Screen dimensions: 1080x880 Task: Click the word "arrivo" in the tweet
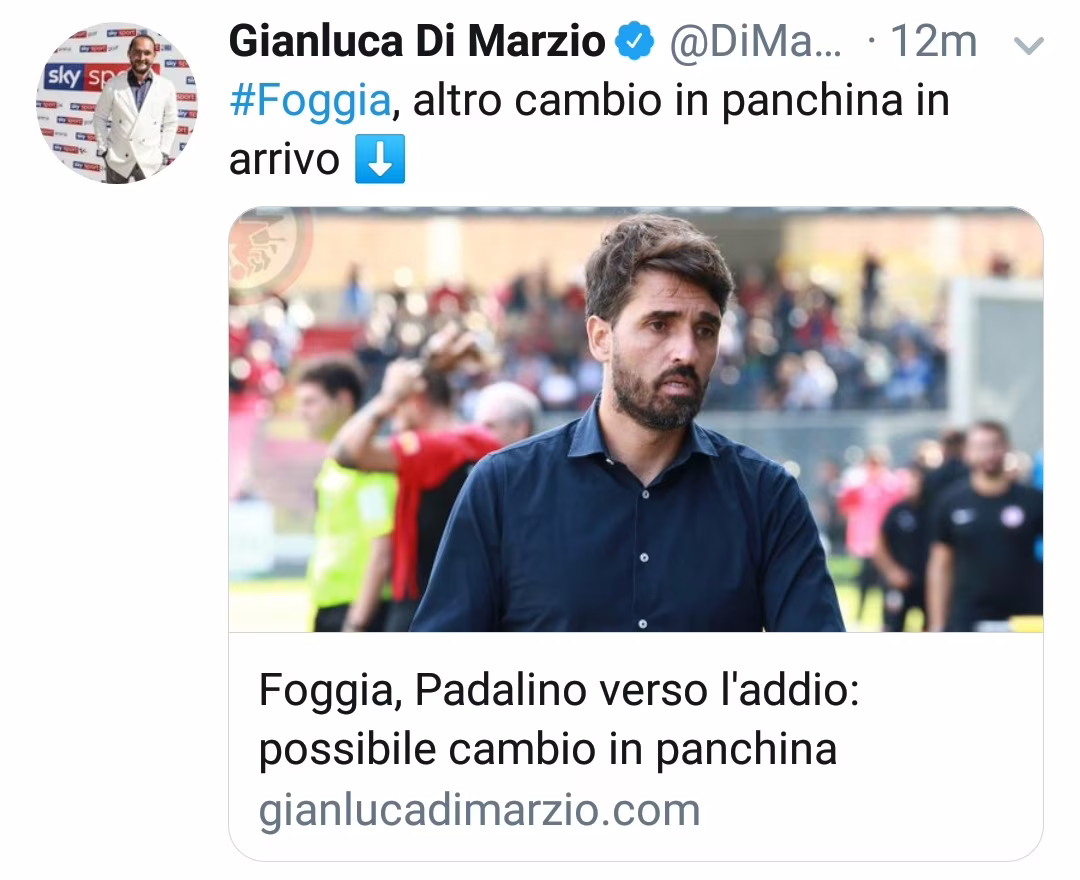pos(284,160)
